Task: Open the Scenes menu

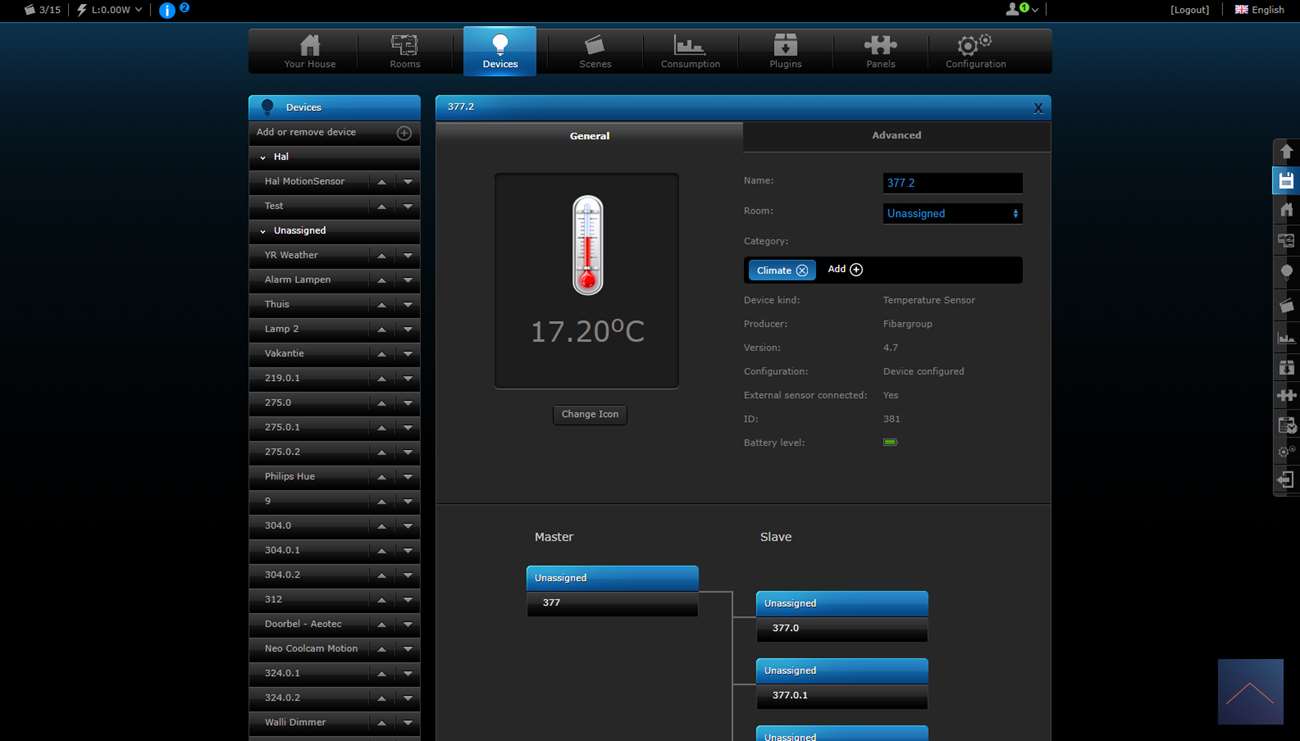Action: coord(595,51)
